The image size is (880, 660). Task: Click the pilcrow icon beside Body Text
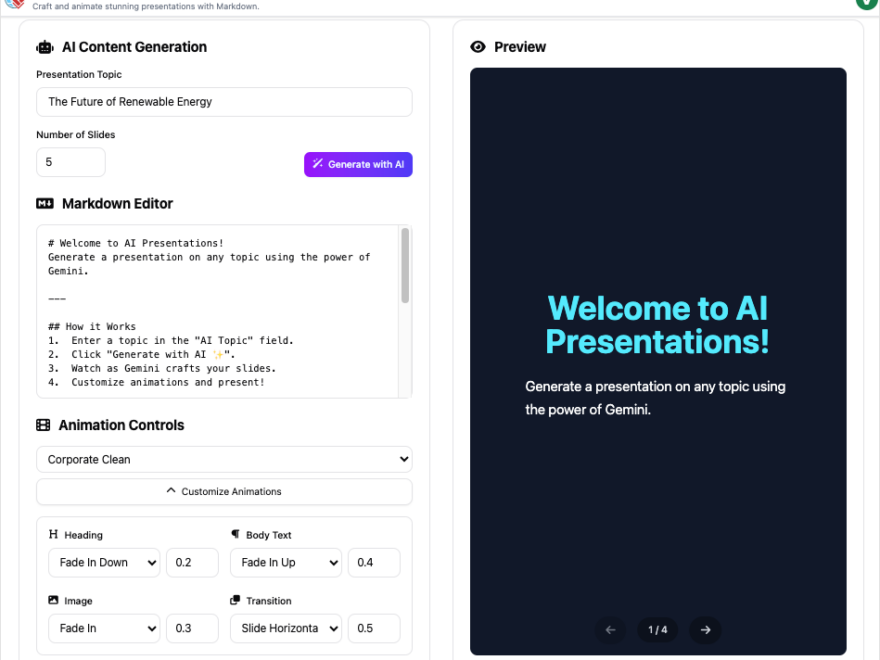(x=236, y=534)
